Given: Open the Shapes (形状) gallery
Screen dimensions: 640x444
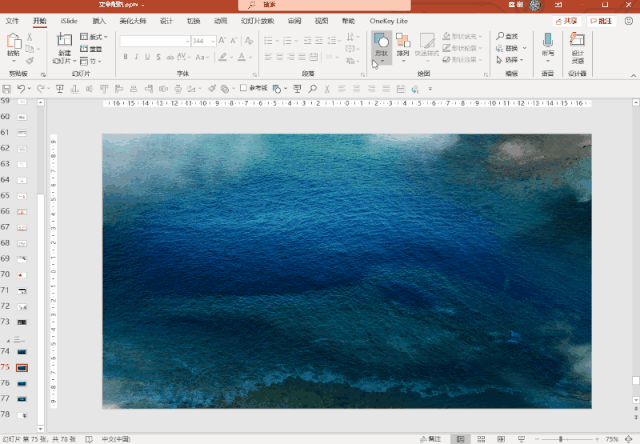Looking at the screenshot, I should click(382, 48).
